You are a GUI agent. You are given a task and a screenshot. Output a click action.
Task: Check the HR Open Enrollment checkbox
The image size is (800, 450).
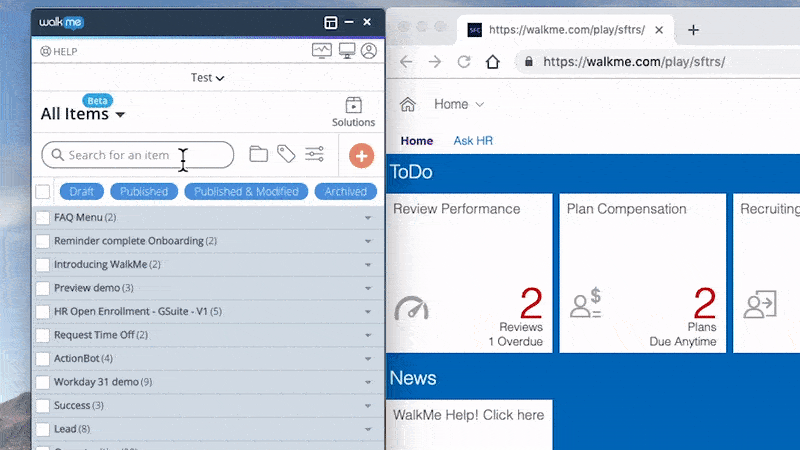click(x=43, y=312)
